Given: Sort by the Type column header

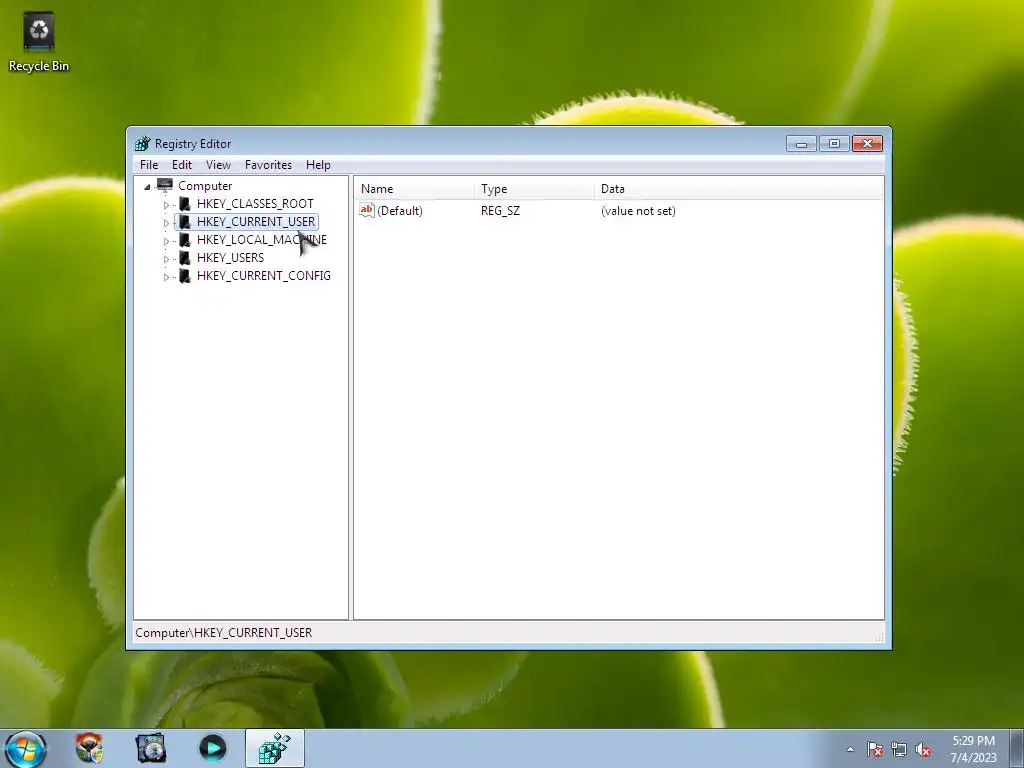Looking at the screenshot, I should coord(535,189).
